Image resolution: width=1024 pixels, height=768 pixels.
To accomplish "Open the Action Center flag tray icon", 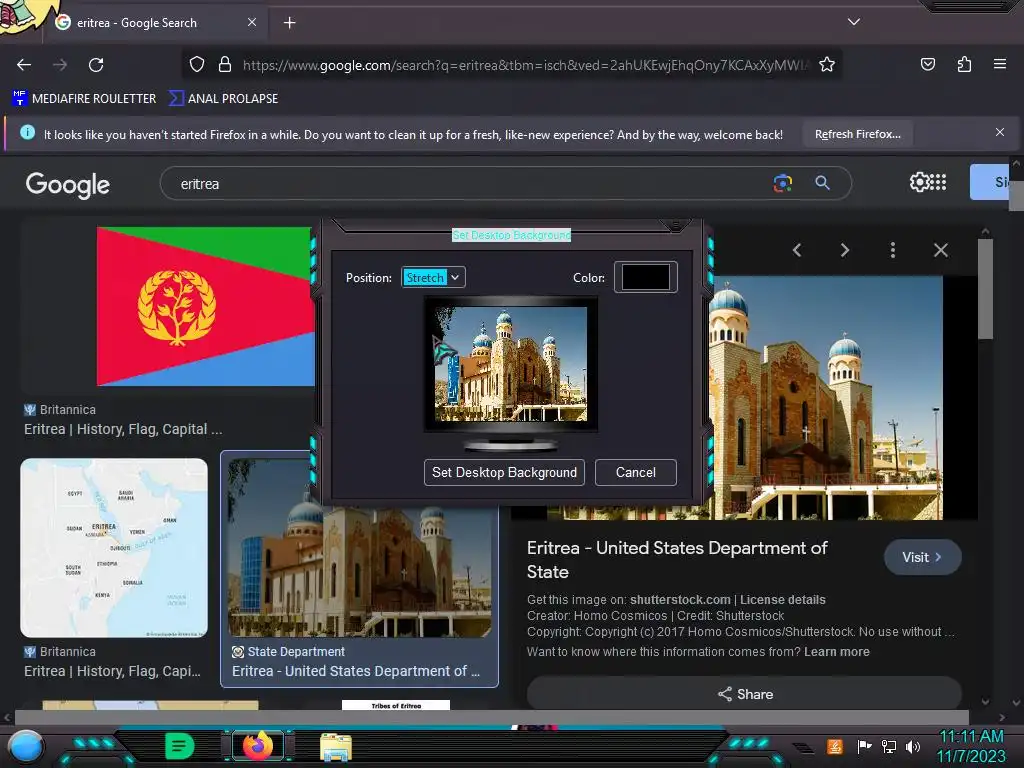I will [x=865, y=746].
